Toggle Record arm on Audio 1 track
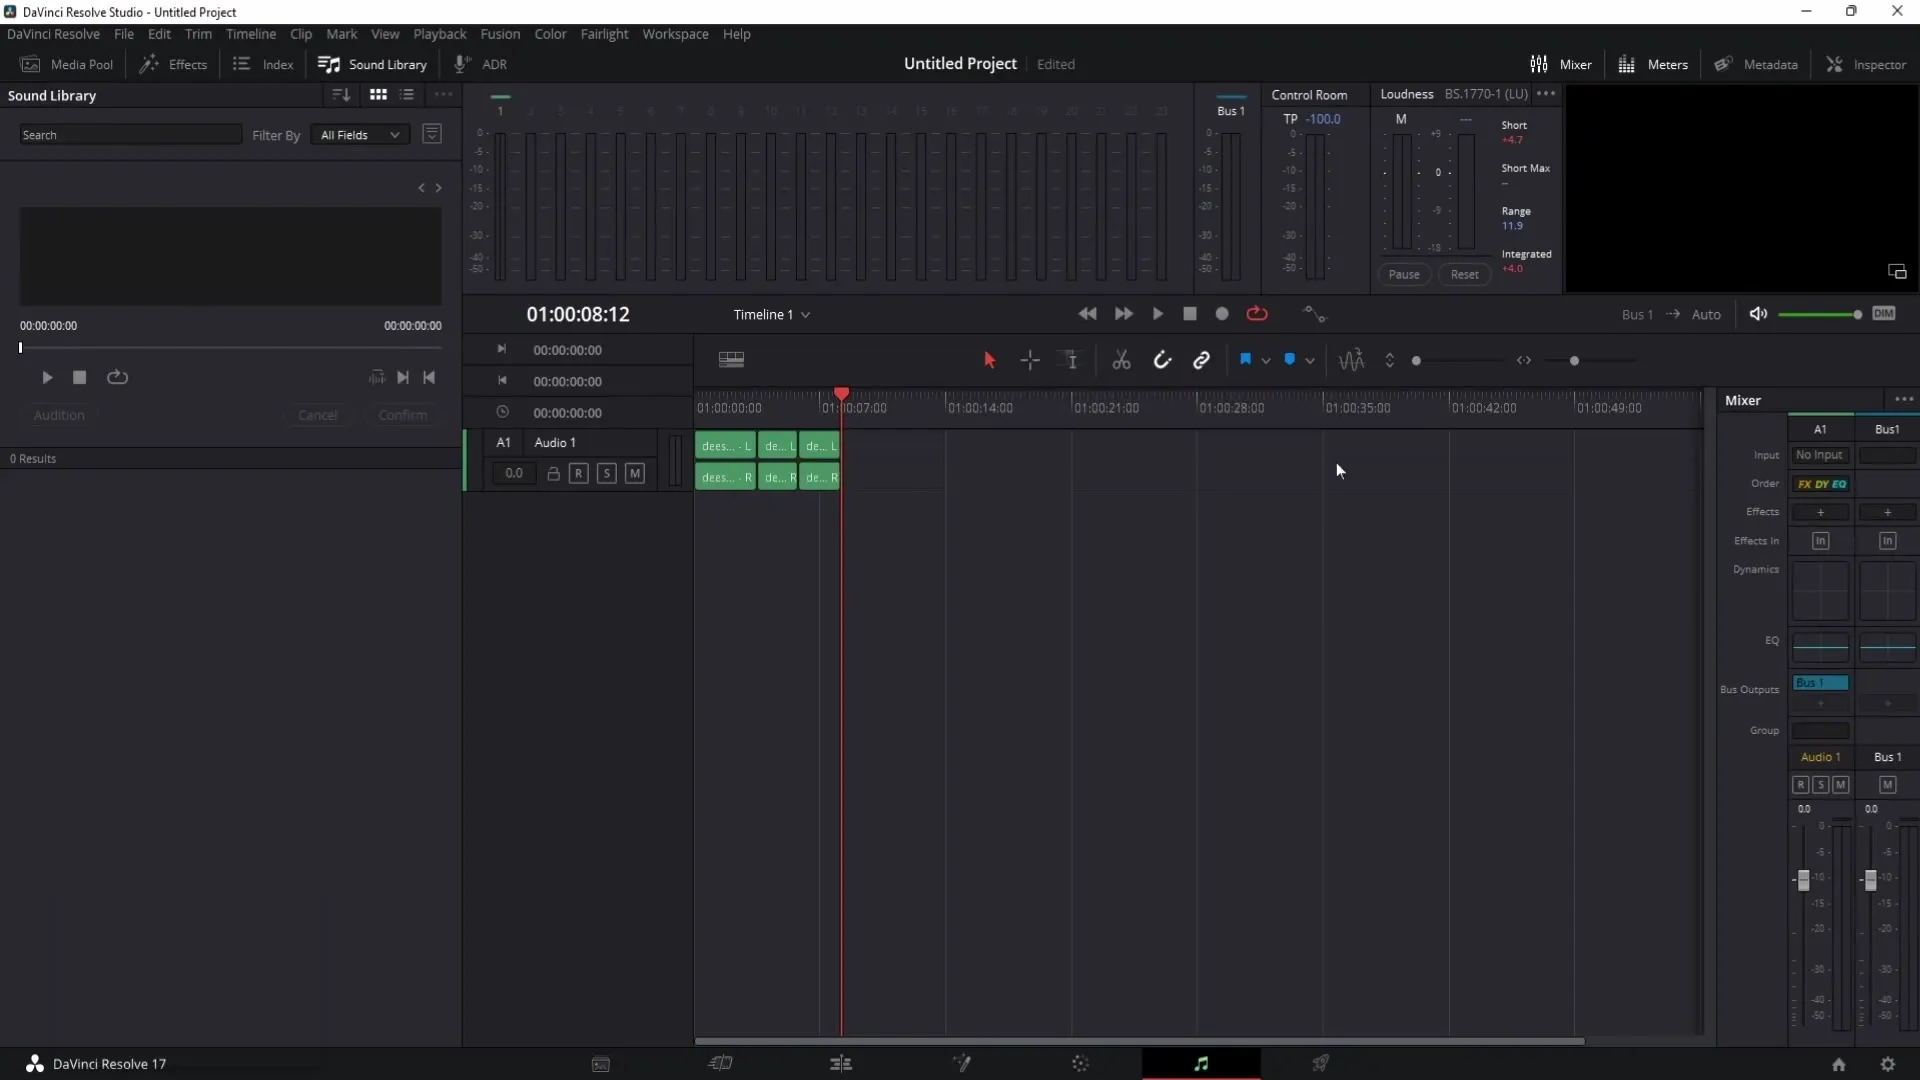 pos(578,473)
